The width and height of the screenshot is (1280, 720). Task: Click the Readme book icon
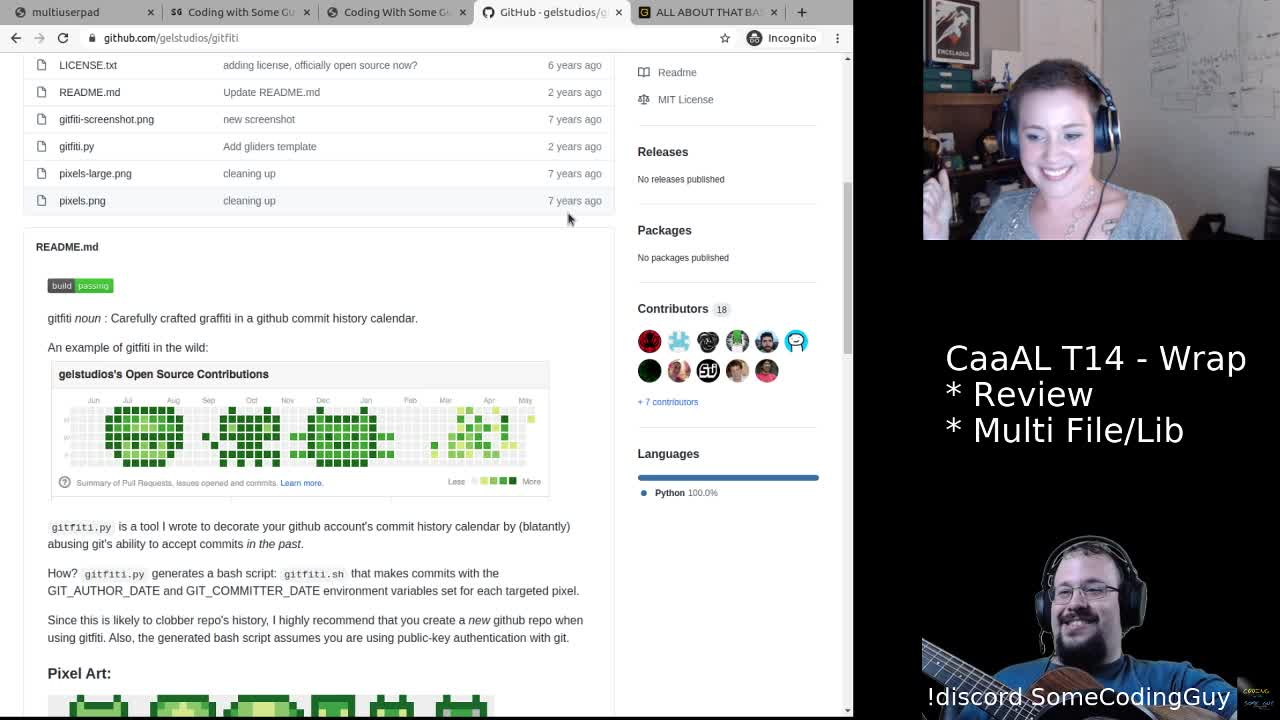pos(644,72)
